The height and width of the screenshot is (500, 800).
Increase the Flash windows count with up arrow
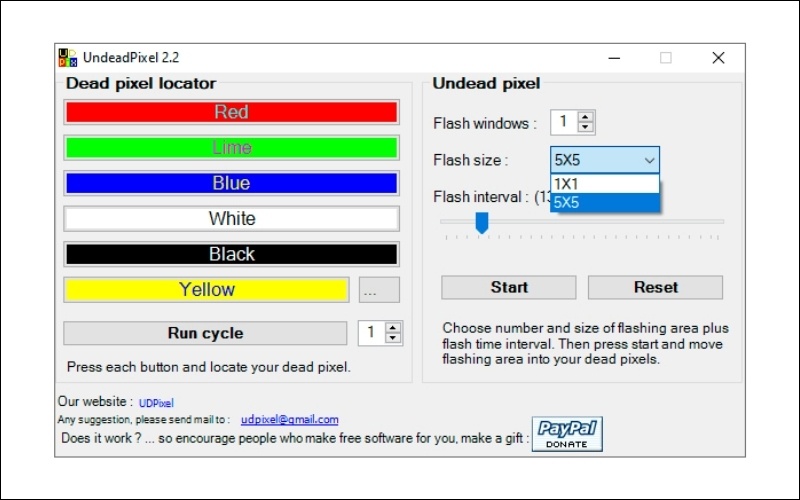586,117
